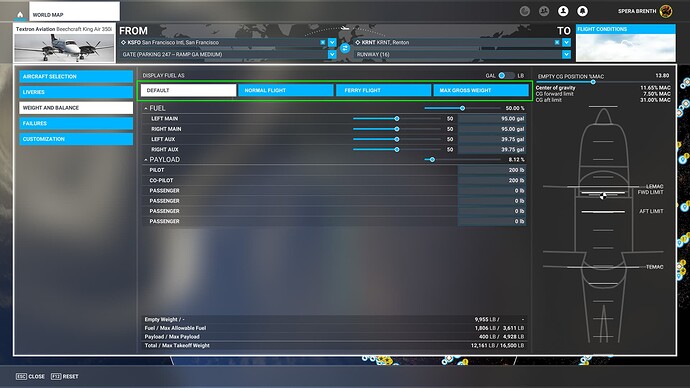Click the 8.12 % payload value
The image size is (690, 388).
517,160
